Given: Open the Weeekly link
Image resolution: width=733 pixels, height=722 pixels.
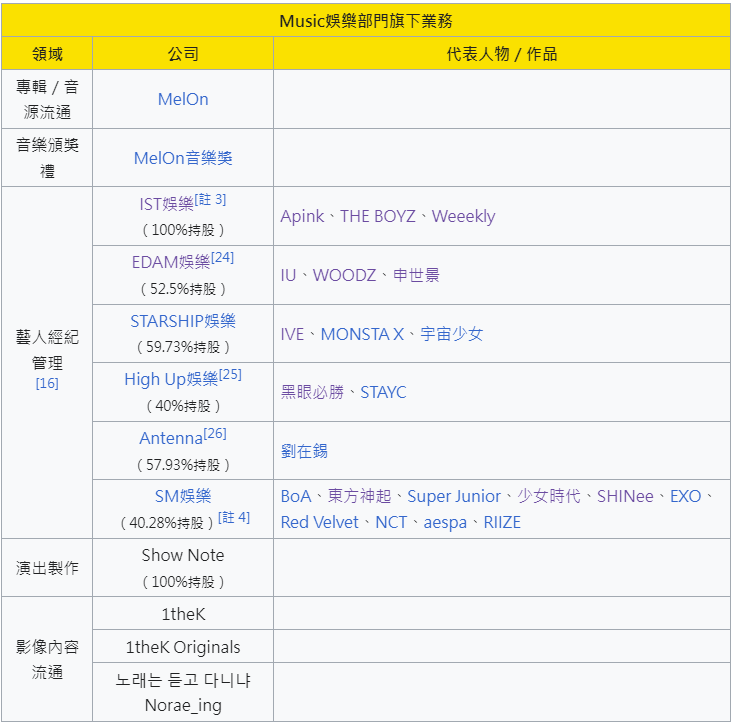Looking at the screenshot, I should point(463,216).
